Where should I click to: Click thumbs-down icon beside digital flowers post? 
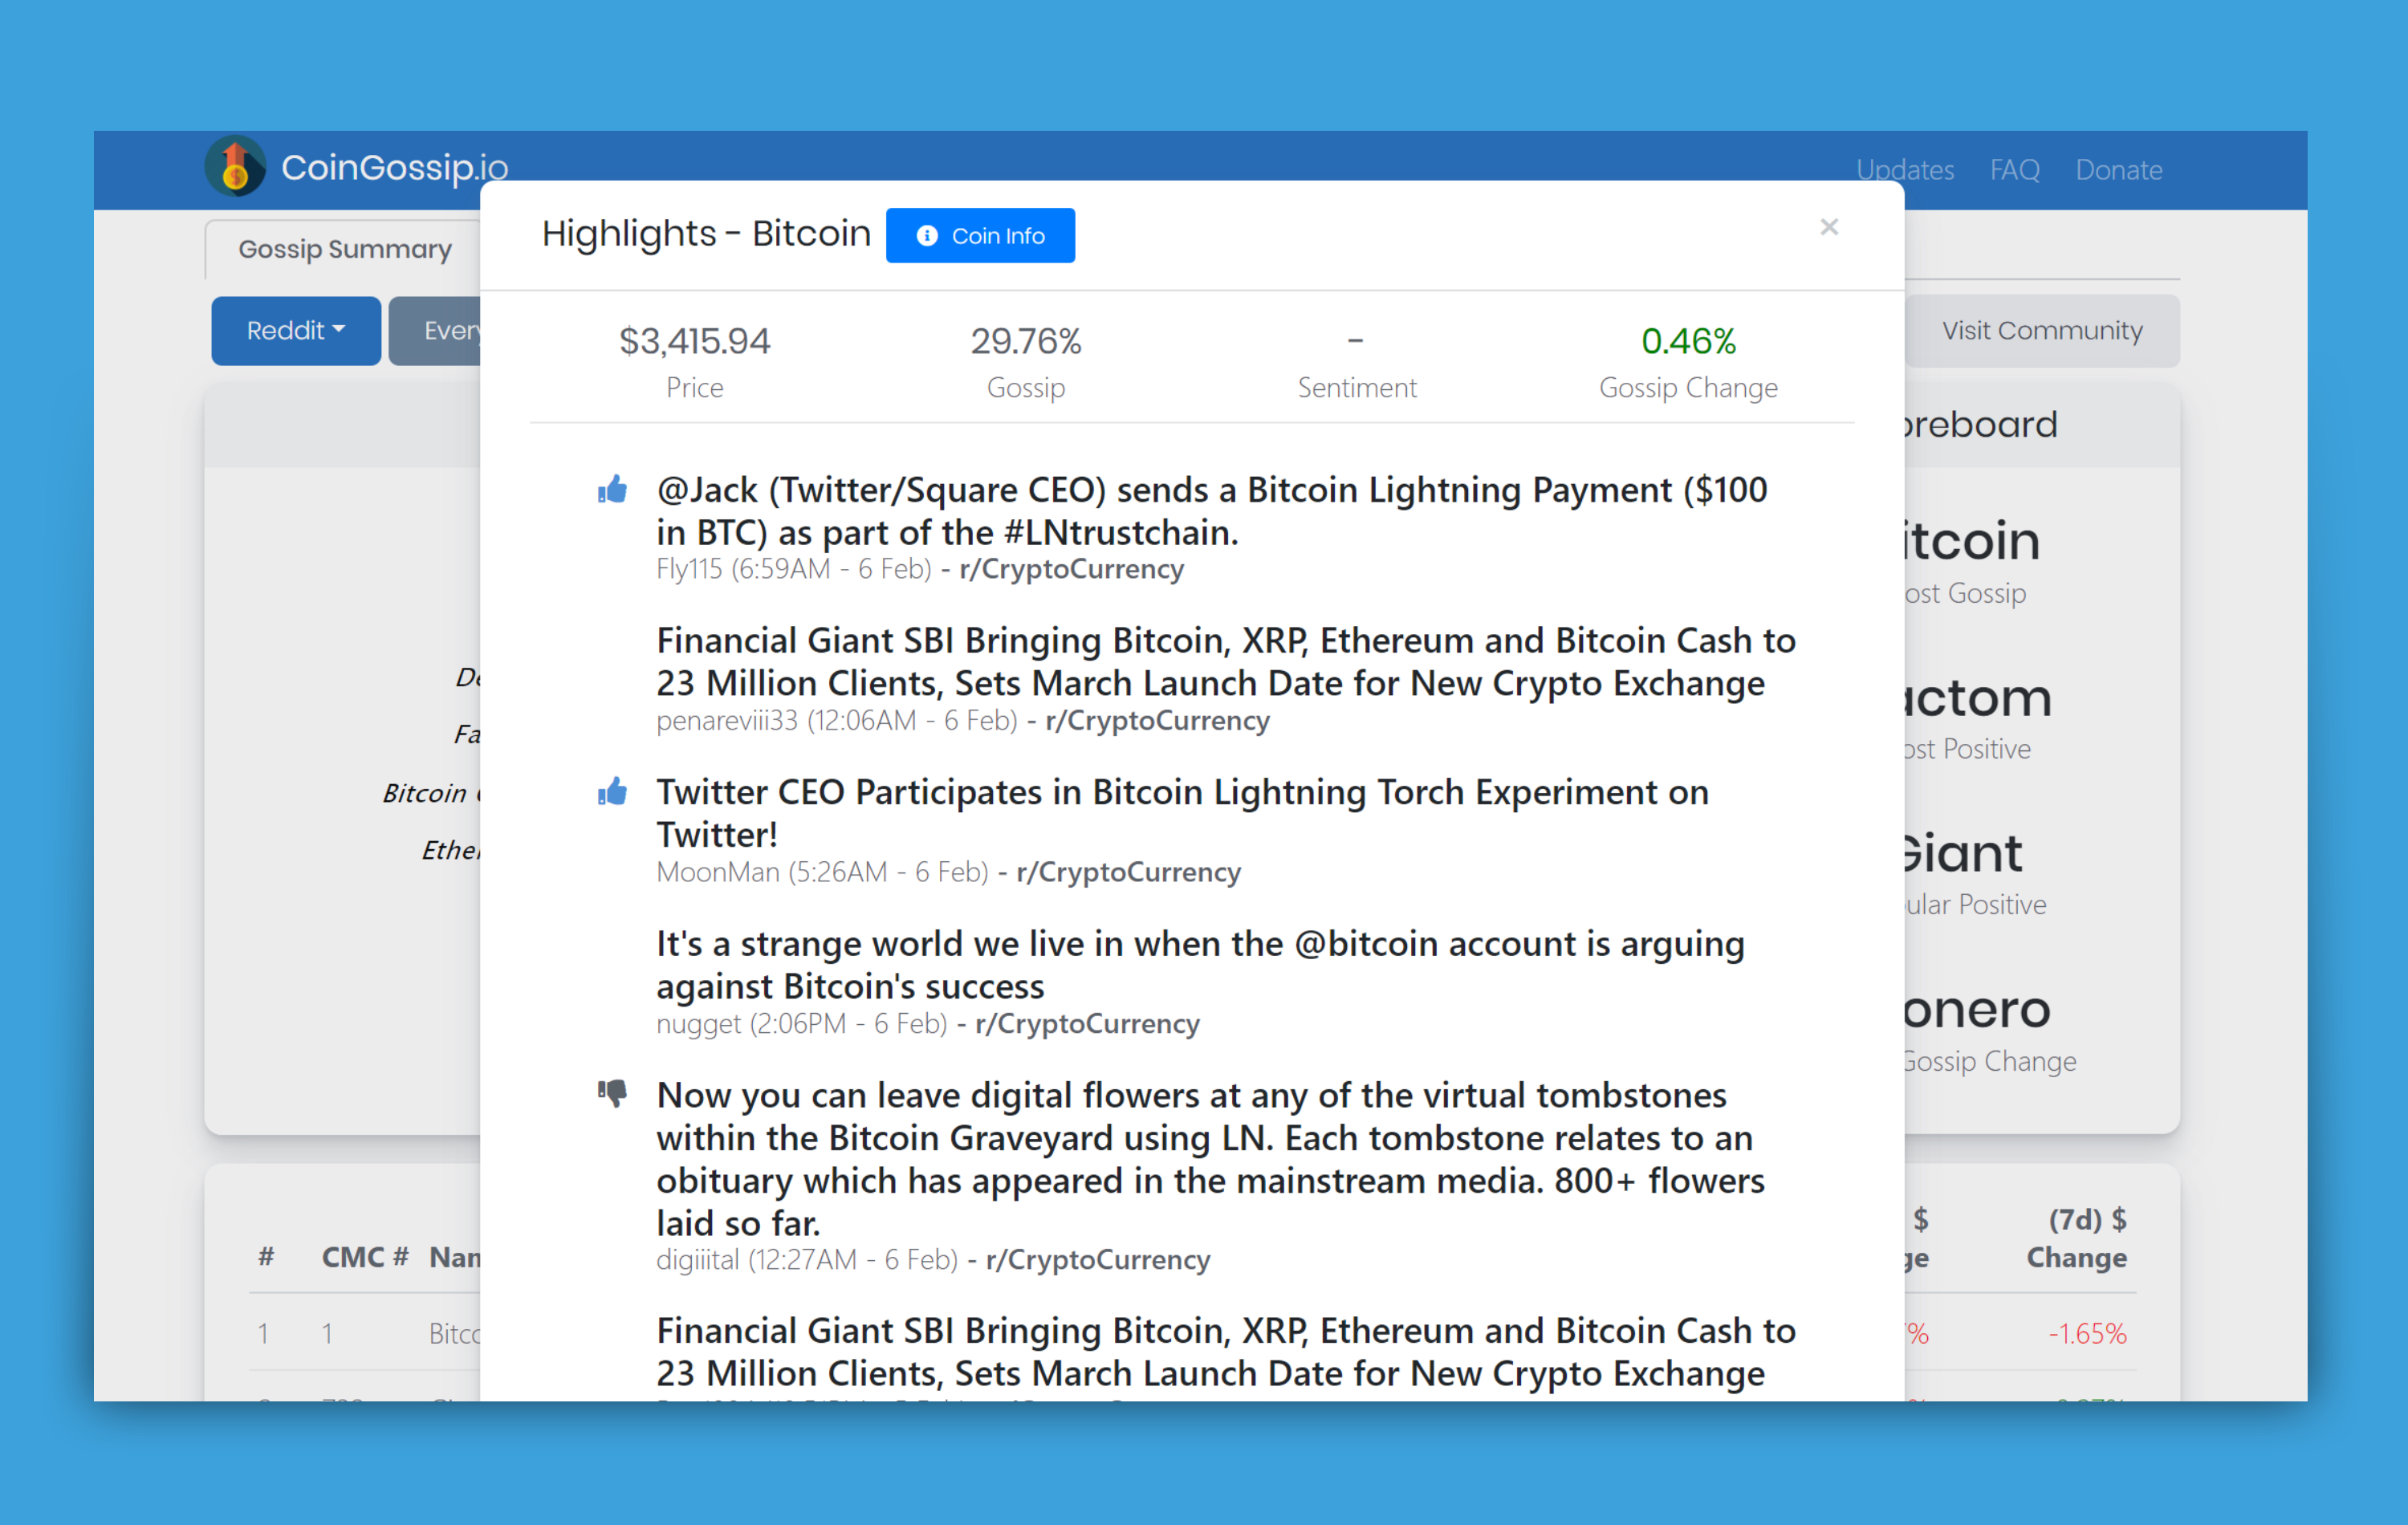[x=612, y=1093]
